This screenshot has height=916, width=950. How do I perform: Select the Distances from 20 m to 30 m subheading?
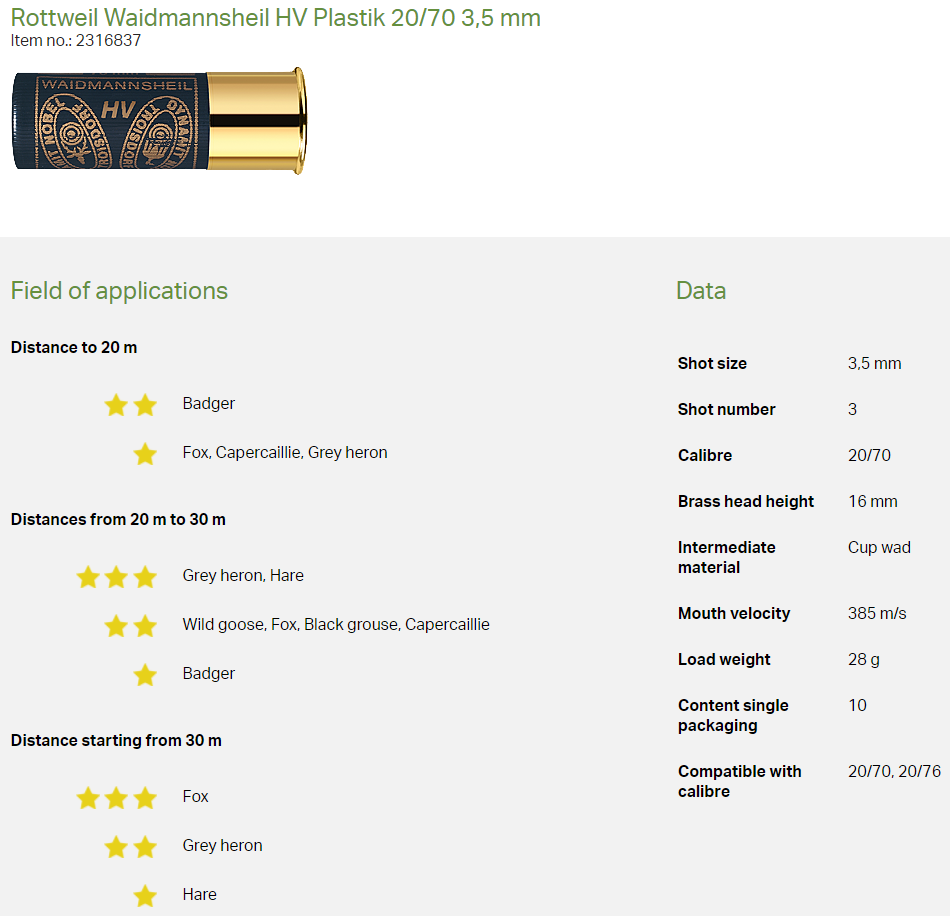118,520
